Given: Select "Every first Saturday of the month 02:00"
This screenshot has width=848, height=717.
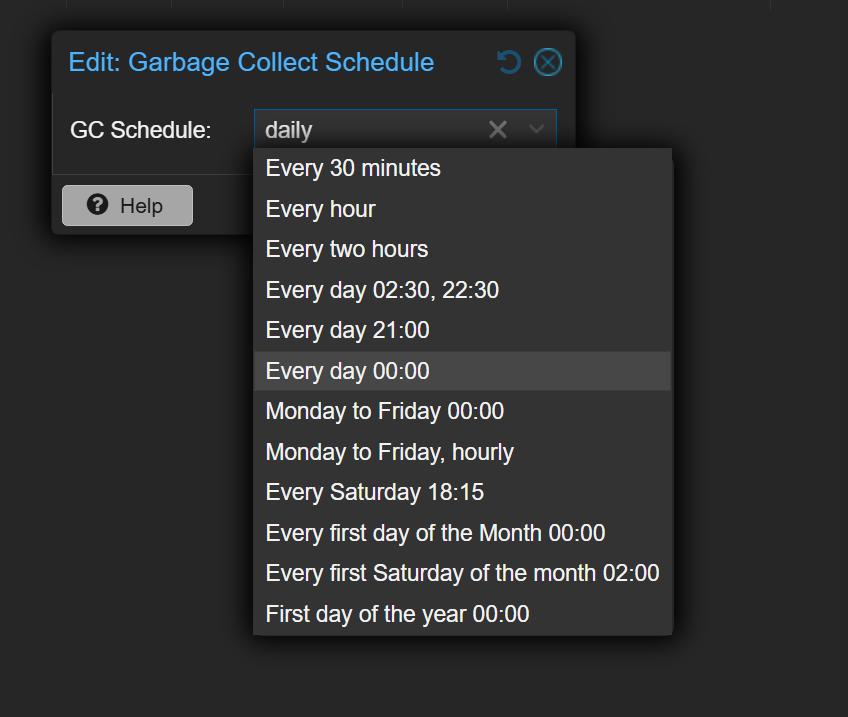Looking at the screenshot, I should 461,573.
